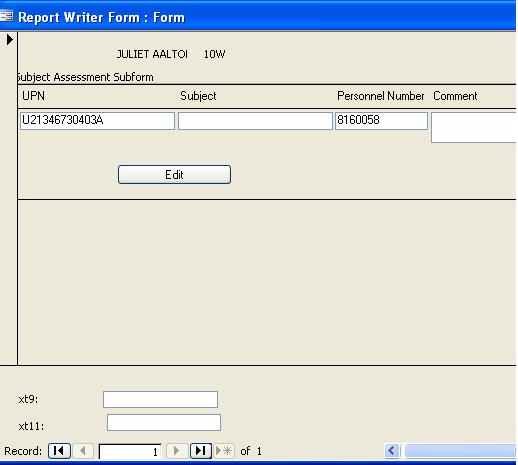Go to the first record
Viewport: 518px width, 465px height.
[x=59, y=451]
